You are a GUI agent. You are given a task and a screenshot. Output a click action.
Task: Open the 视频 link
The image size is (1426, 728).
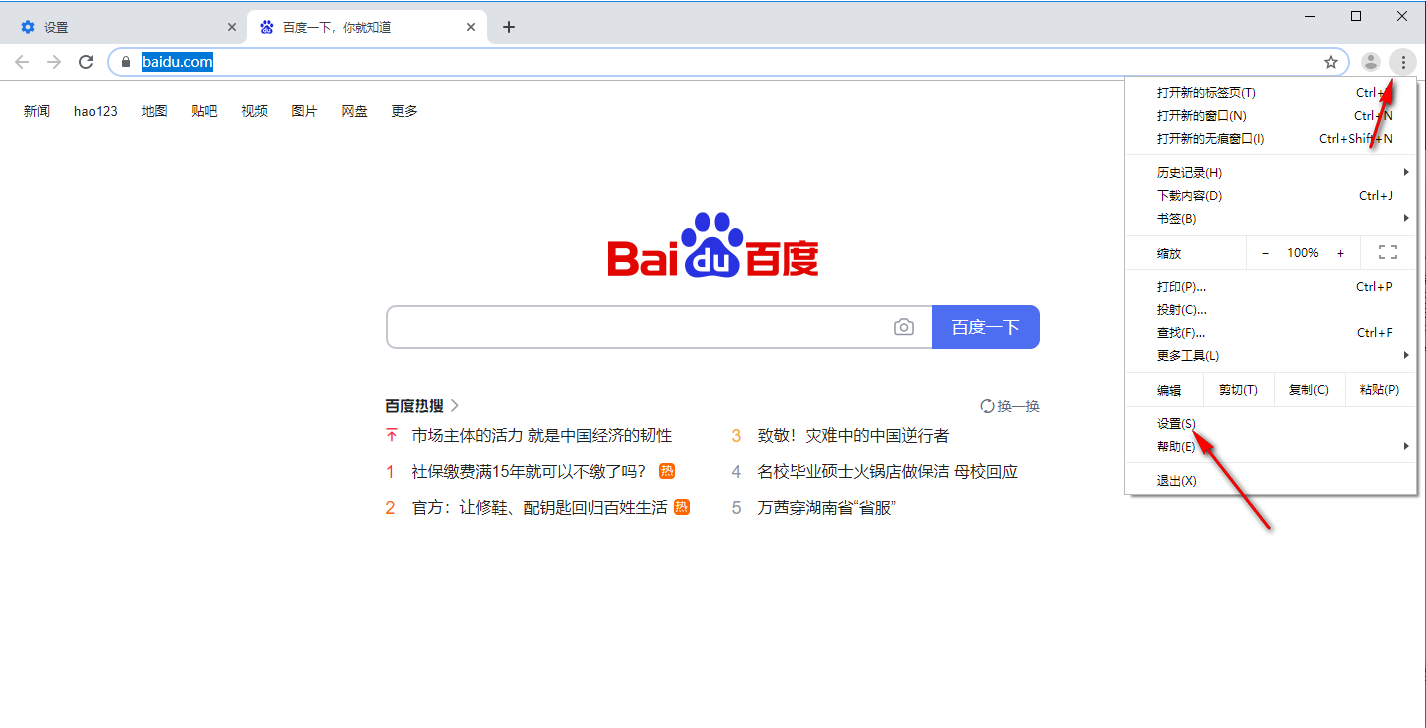coord(255,111)
